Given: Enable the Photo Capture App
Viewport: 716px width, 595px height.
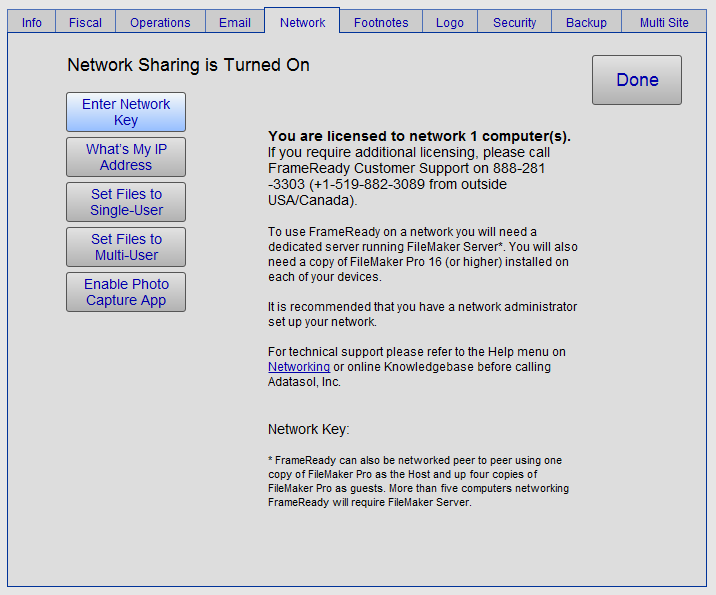Looking at the screenshot, I should click(126, 292).
